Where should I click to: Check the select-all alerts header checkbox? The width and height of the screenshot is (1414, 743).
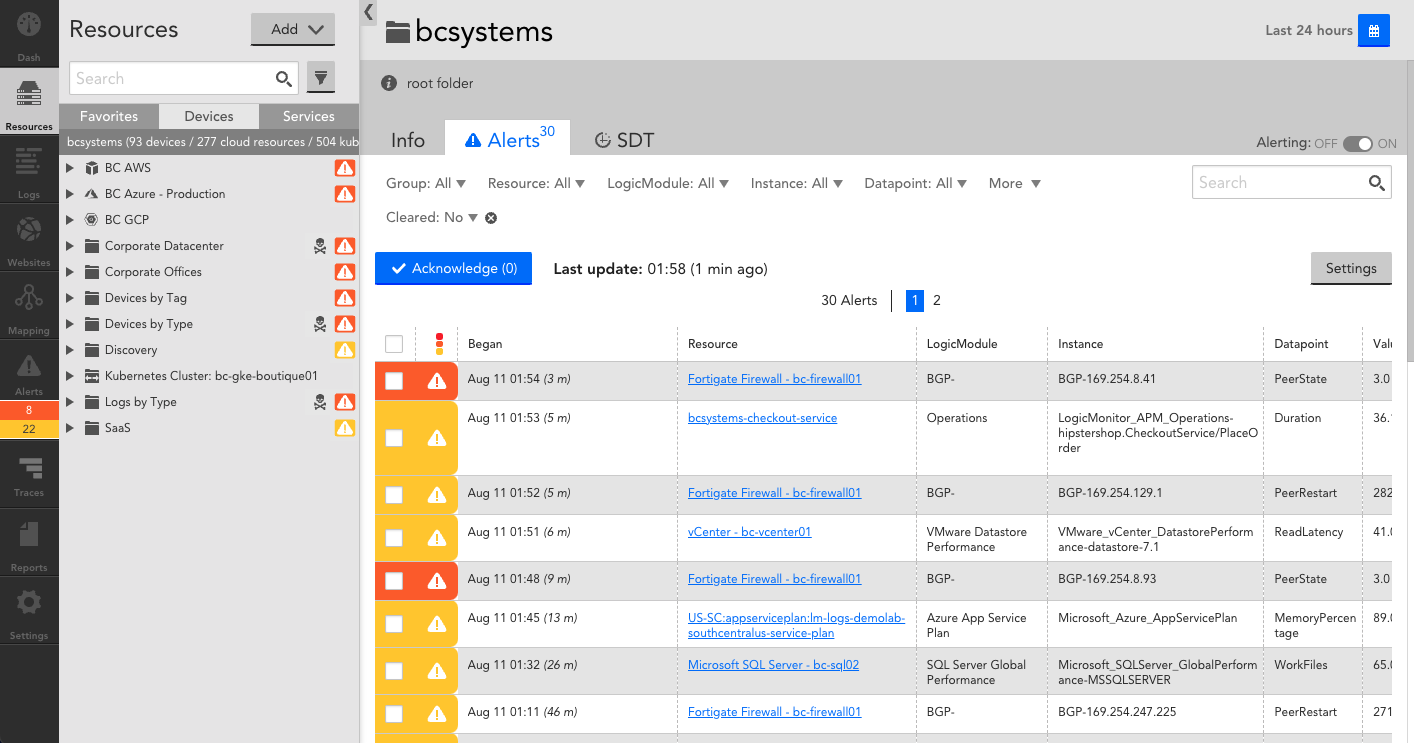click(394, 344)
